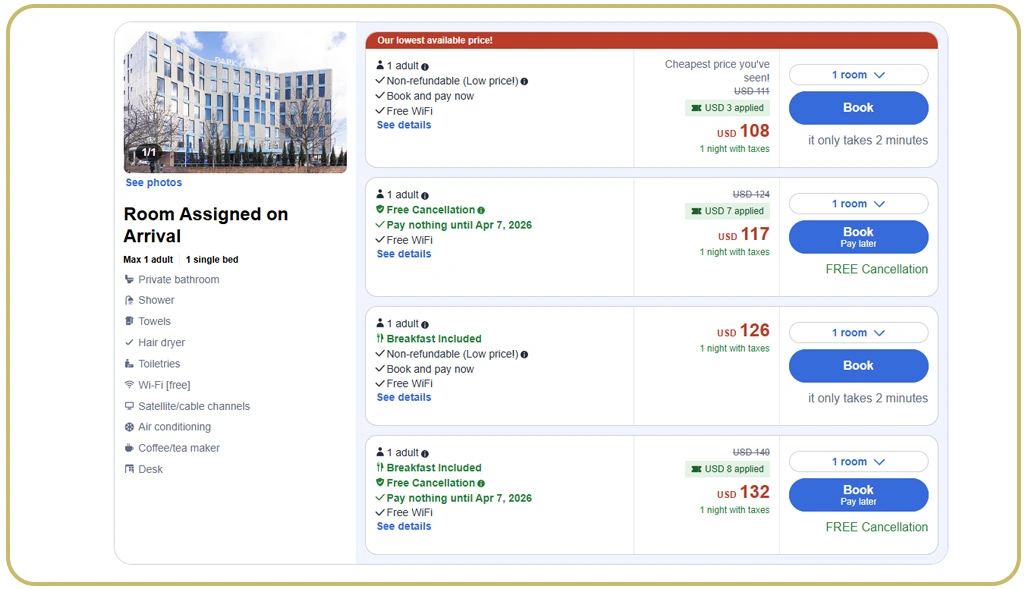Click the USD 8 applied coupon badge
The height and width of the screenshot is (589, 1026).
pos(727,469)
